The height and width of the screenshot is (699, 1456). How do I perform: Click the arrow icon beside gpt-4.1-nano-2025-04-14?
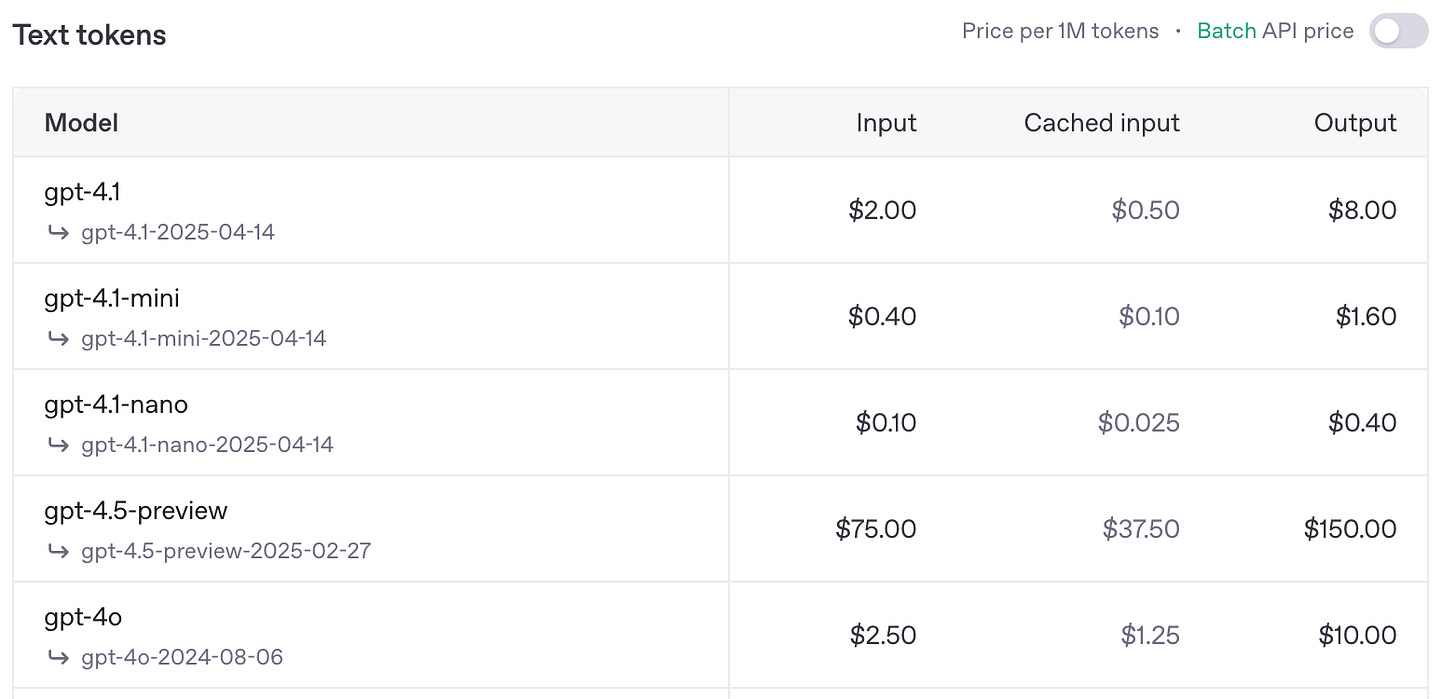(57, 444)
